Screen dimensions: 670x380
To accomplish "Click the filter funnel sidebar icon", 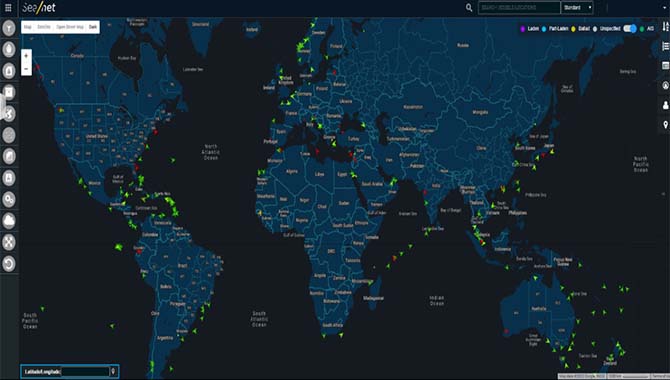I will 9,28.
